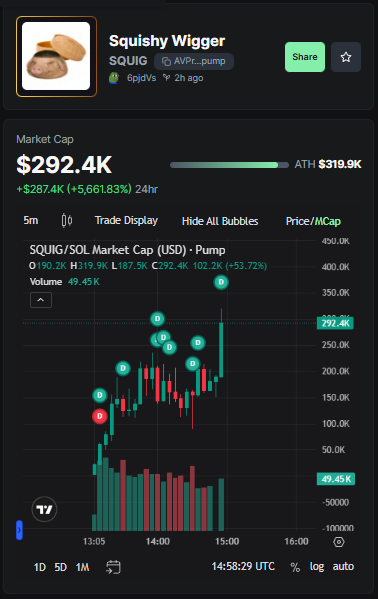378x599 pixels.
Task: Open the 5m interval selector
Action: tap(31, 220)
